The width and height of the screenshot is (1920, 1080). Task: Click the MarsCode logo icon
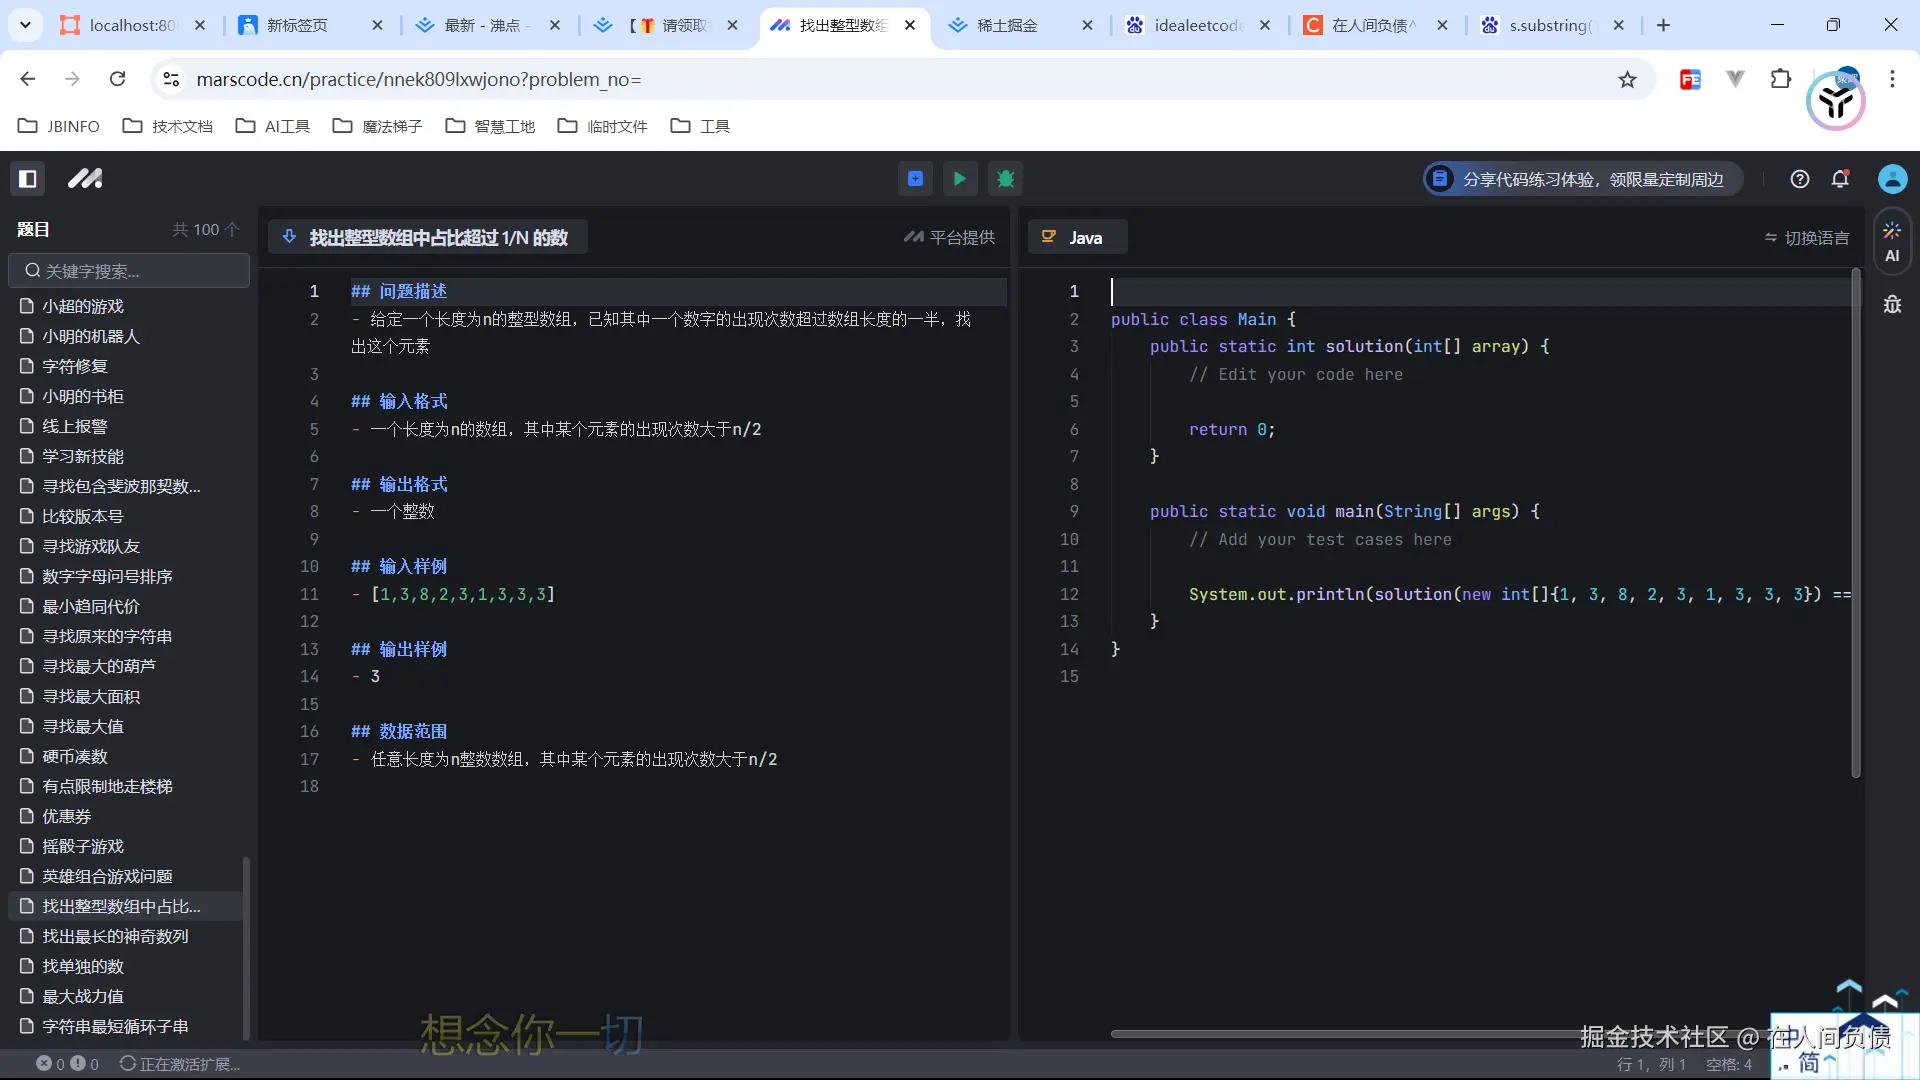[85, 179]
